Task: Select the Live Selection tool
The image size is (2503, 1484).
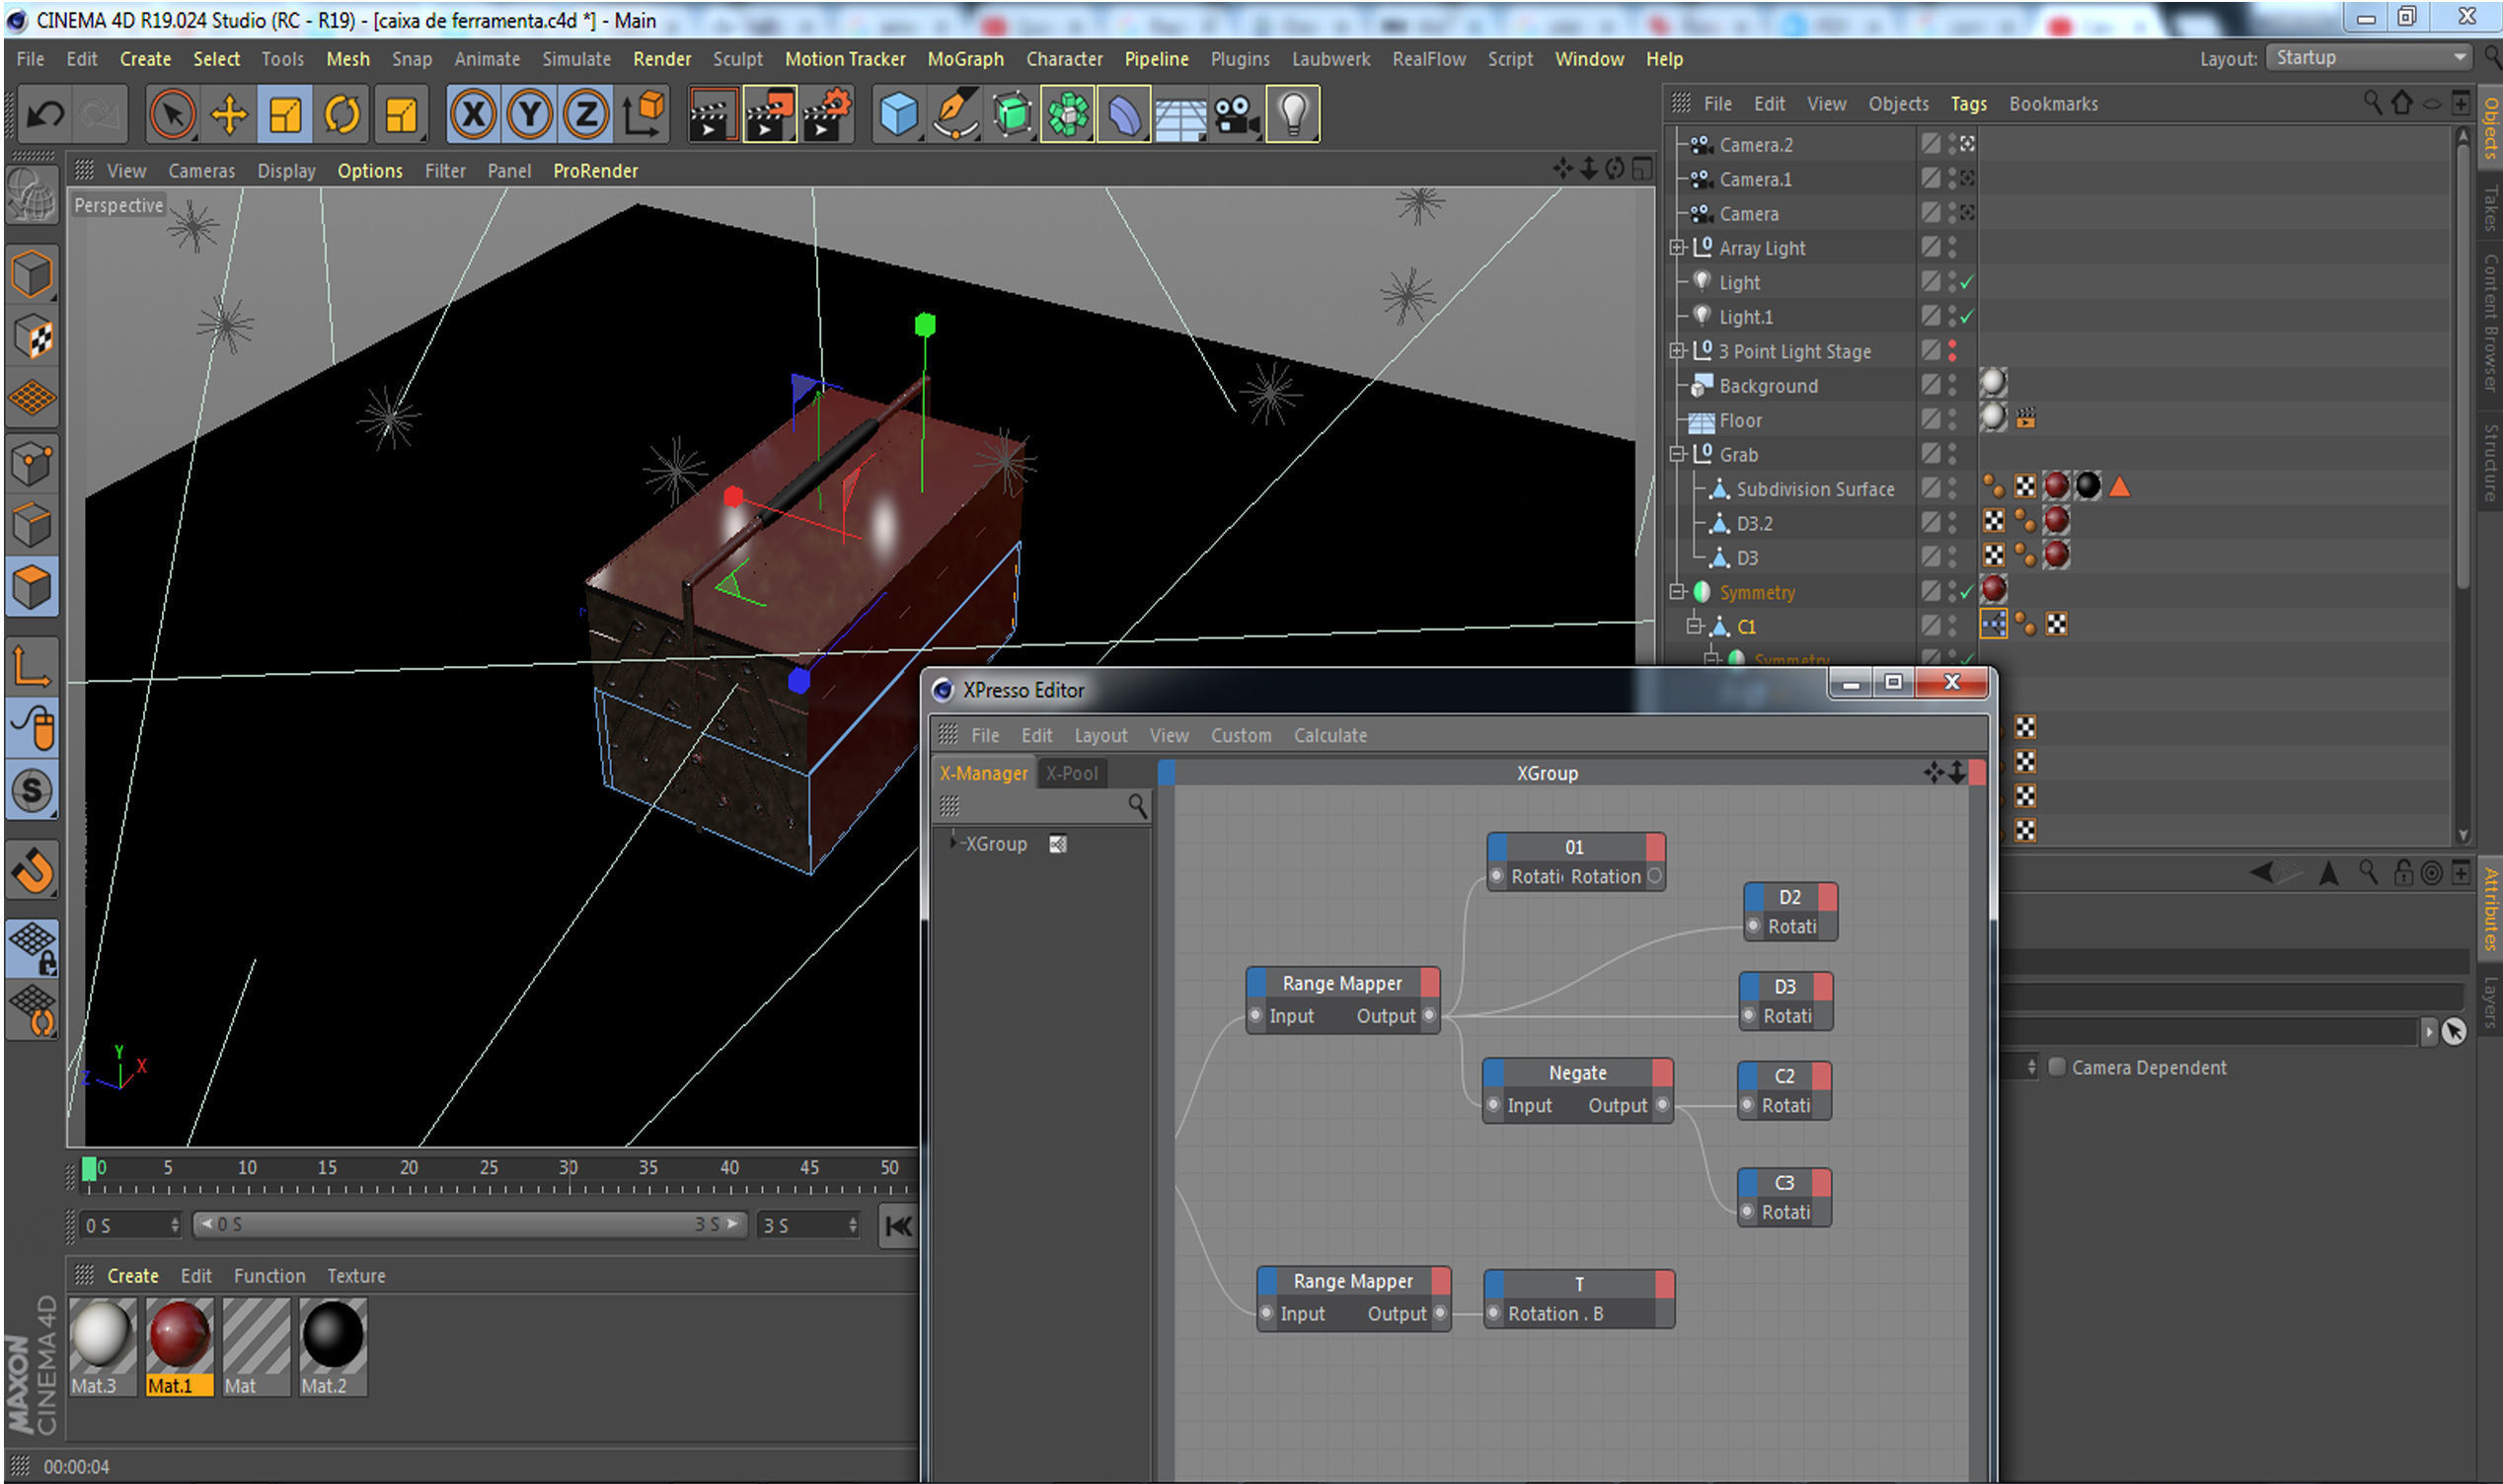Action: click(172, 114)
